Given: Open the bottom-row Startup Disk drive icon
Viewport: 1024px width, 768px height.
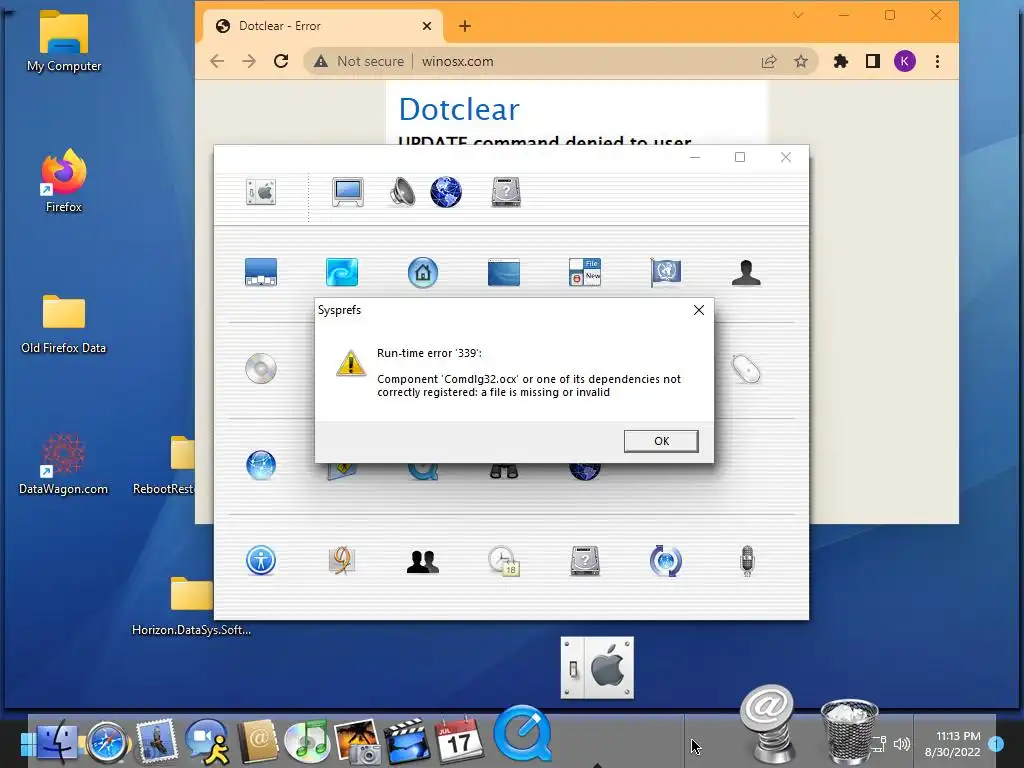Looking at the screenshot, I should click(584, 561).
